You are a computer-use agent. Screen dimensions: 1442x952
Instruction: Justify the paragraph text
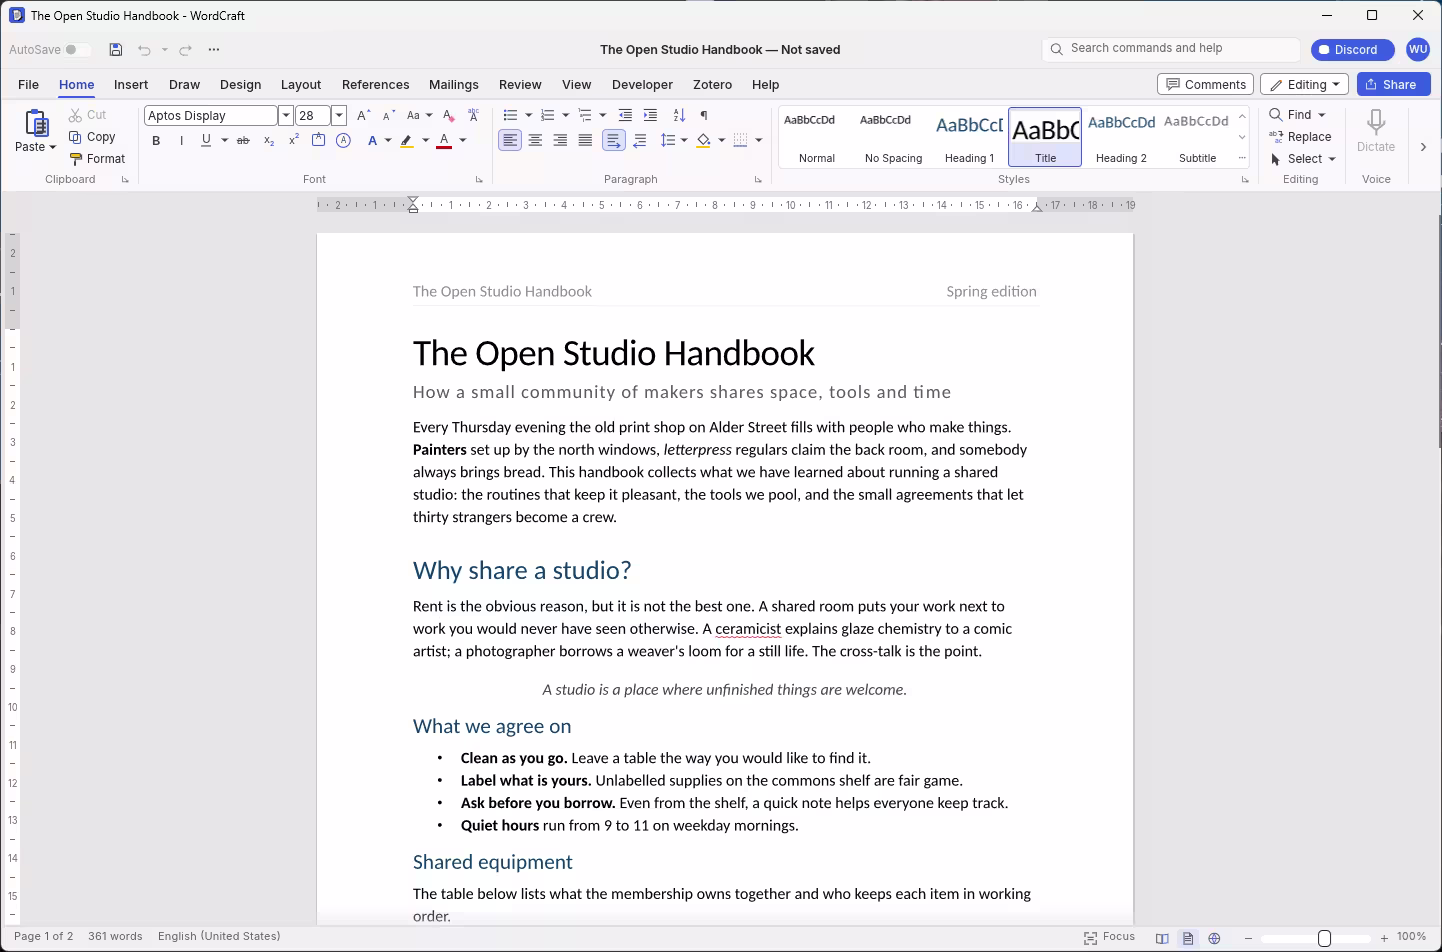coord(586,141)
